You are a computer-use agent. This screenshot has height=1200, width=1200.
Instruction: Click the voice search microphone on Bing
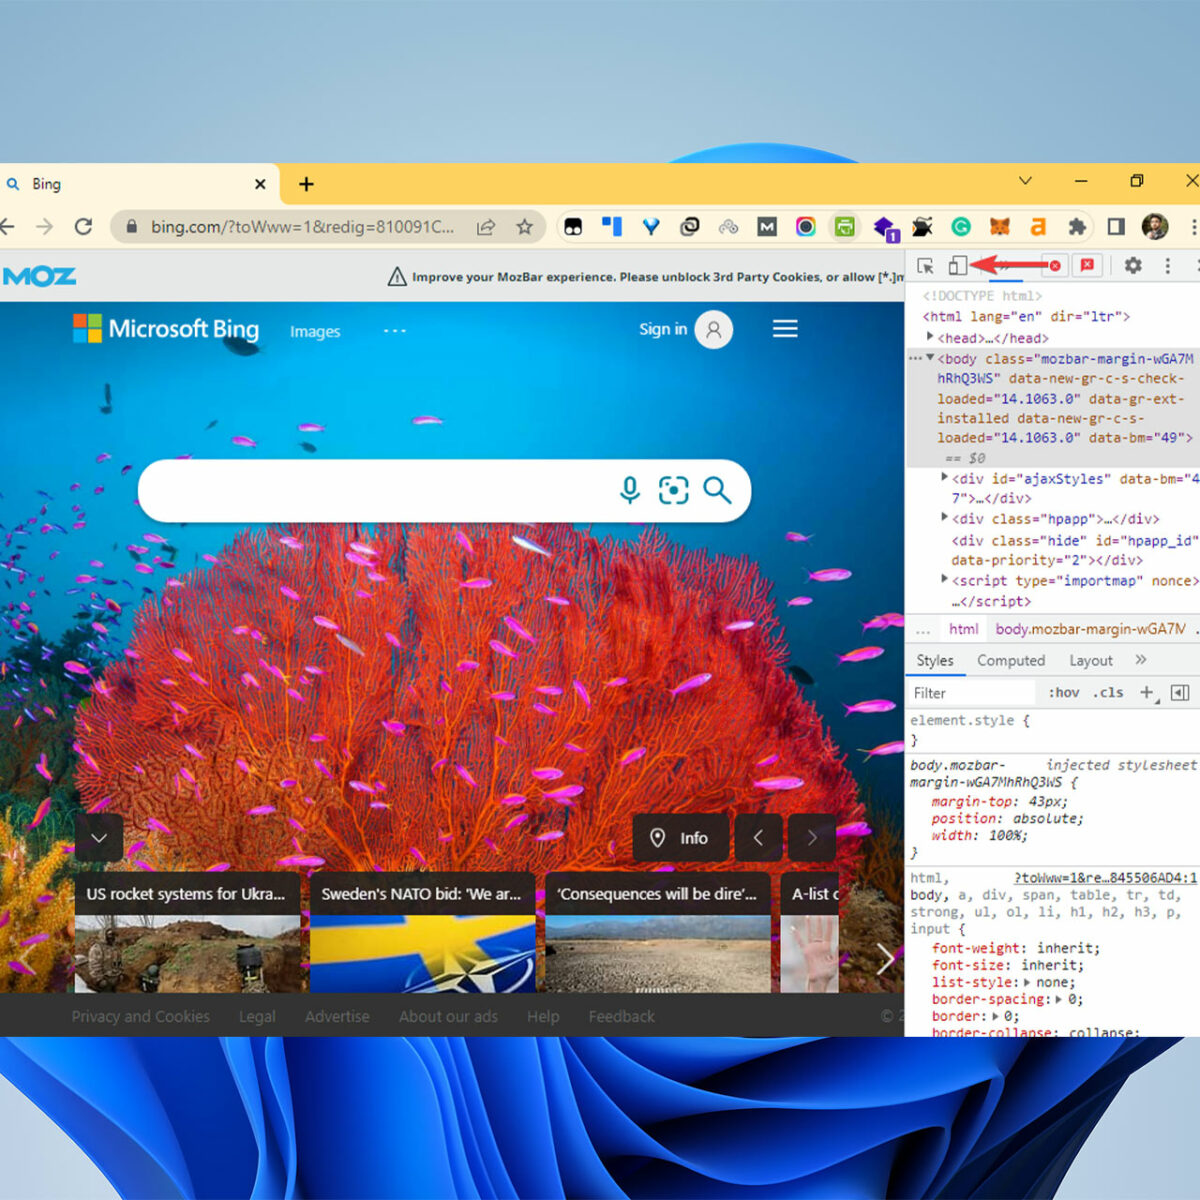(x=629, y=490)
